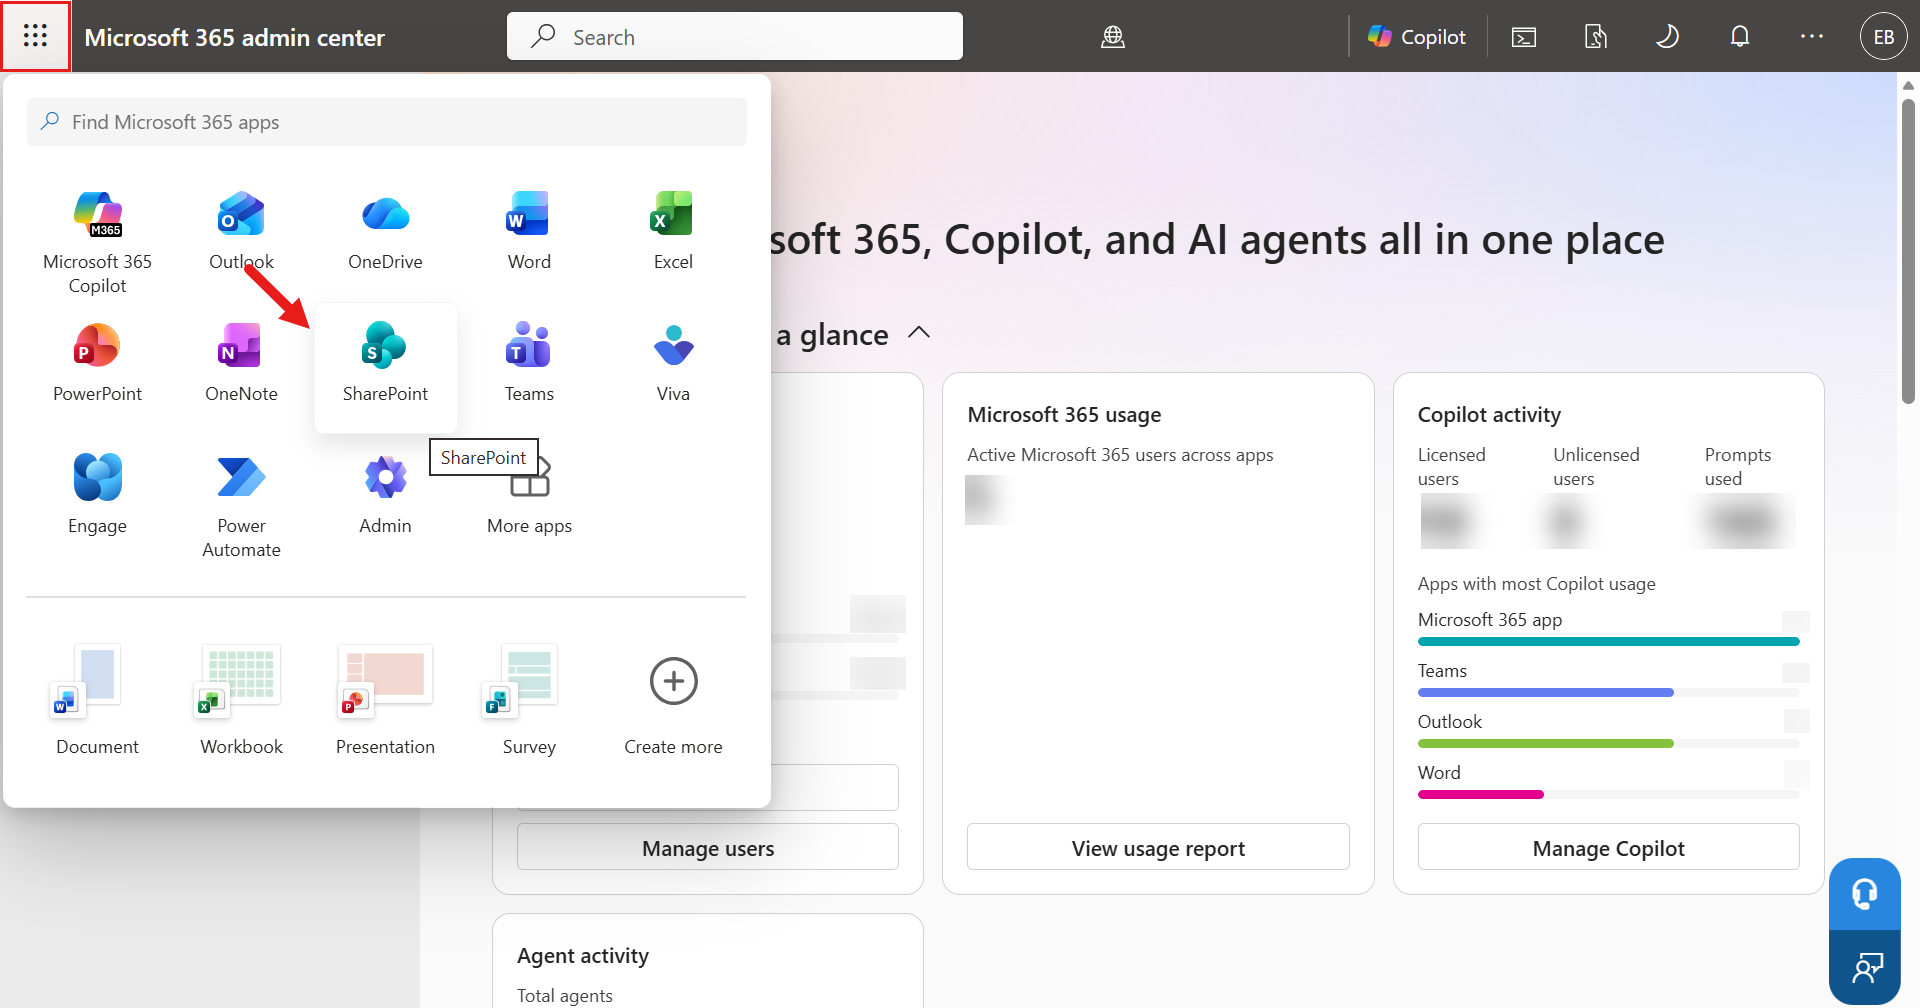Click the Licensed users label

pyautogui.click(x=1451, y=467)
